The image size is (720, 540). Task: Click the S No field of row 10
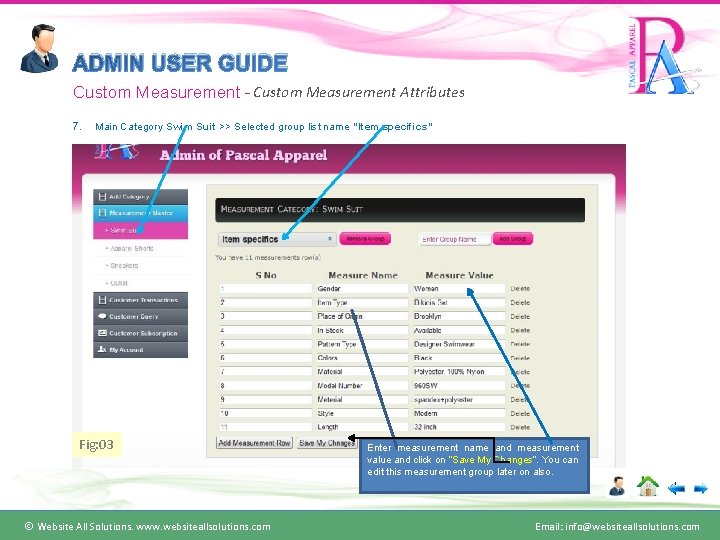coord(265,413)
